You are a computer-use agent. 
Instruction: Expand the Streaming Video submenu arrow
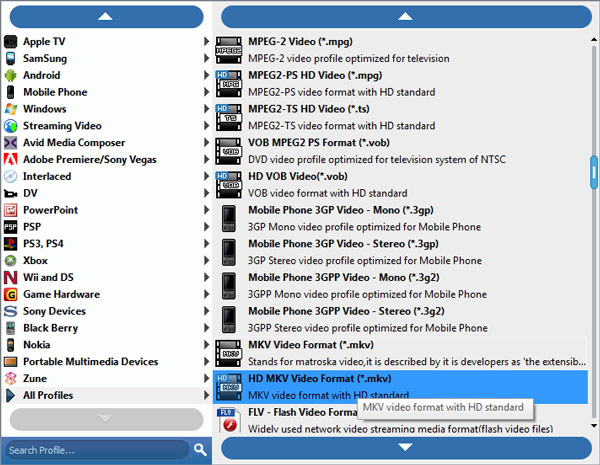[206, 126]
